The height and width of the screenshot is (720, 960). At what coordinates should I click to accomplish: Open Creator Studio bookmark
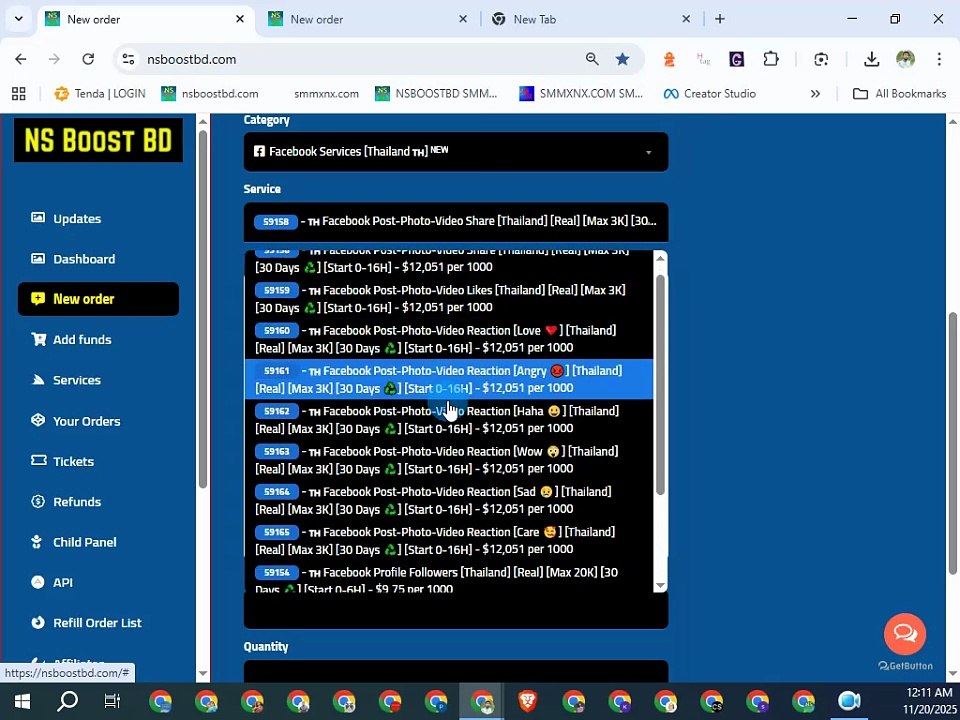pyautogui.click(x=710, y=94)
